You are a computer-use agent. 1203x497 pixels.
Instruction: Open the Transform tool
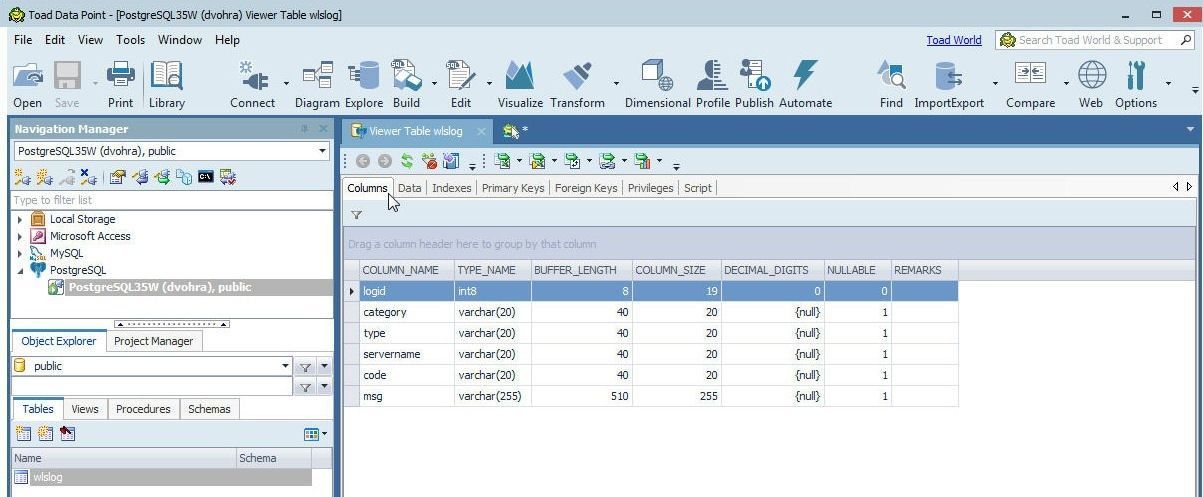click(577, 85)
